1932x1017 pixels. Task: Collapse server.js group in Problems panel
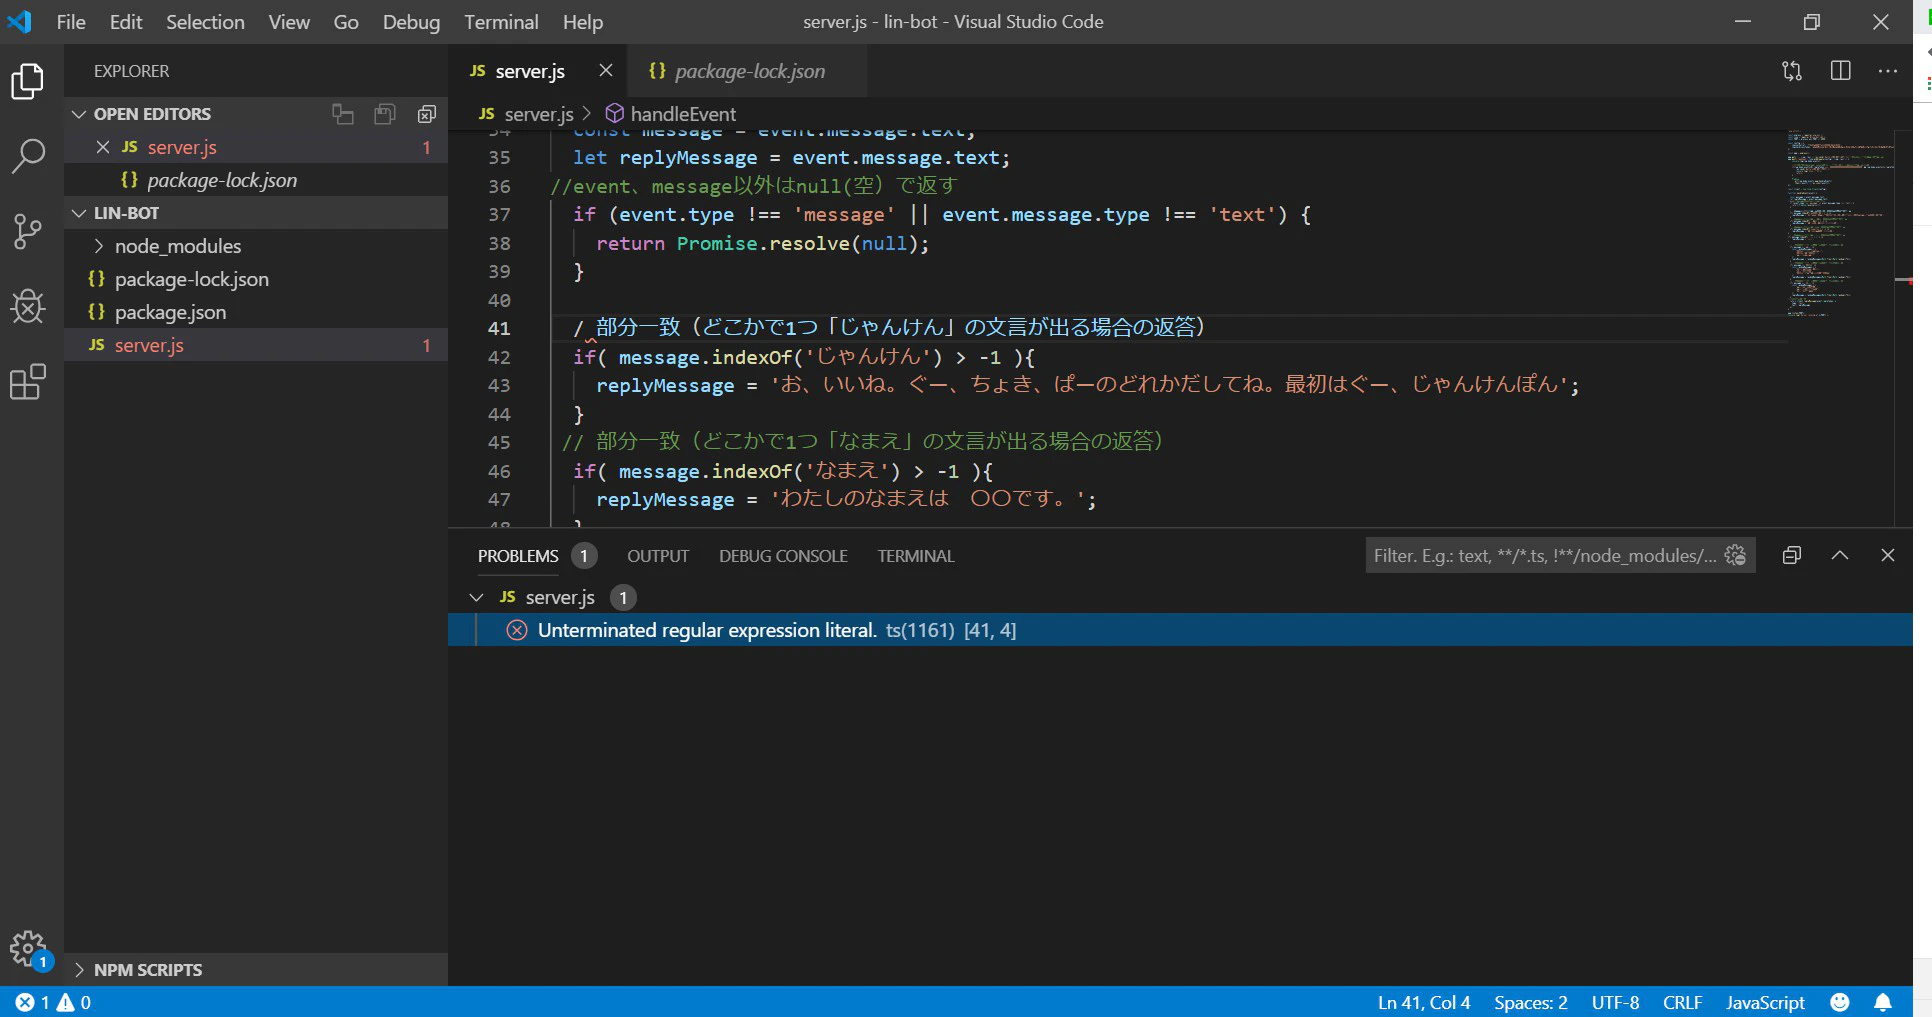[476, 597]
